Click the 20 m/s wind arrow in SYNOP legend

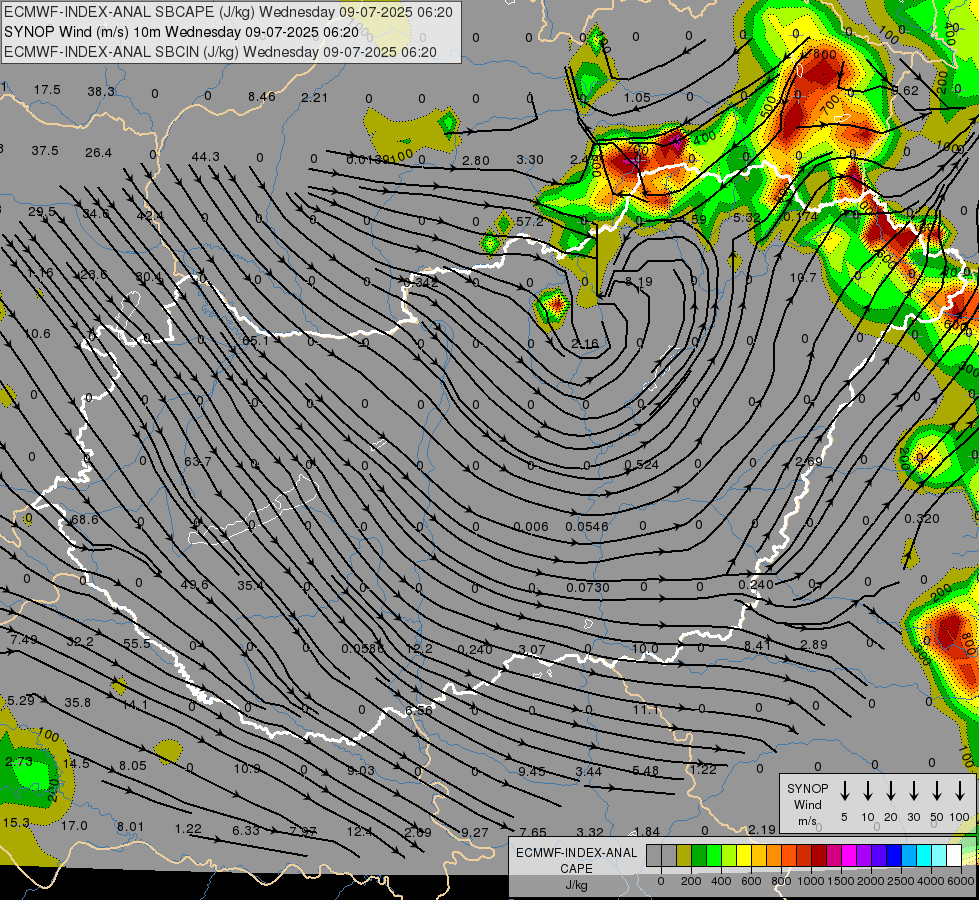[x=890, y=791]
